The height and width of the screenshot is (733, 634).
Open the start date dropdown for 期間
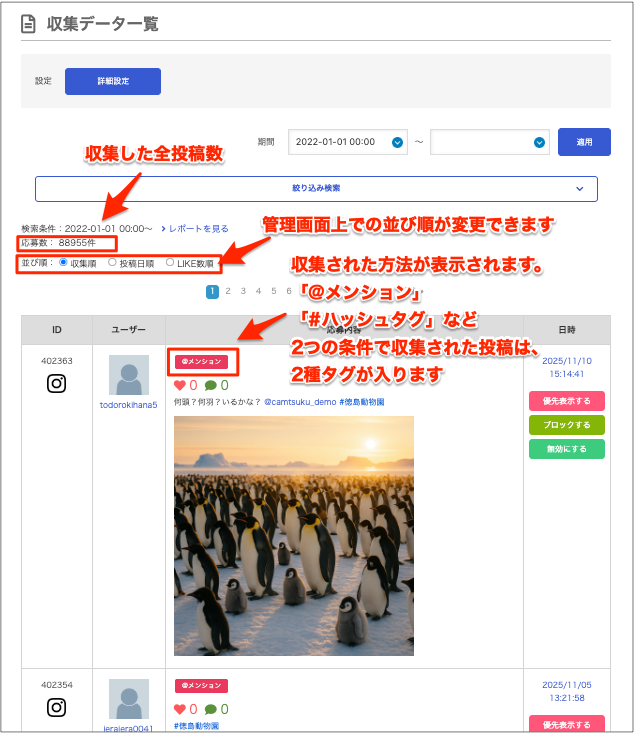click(398, 142)
